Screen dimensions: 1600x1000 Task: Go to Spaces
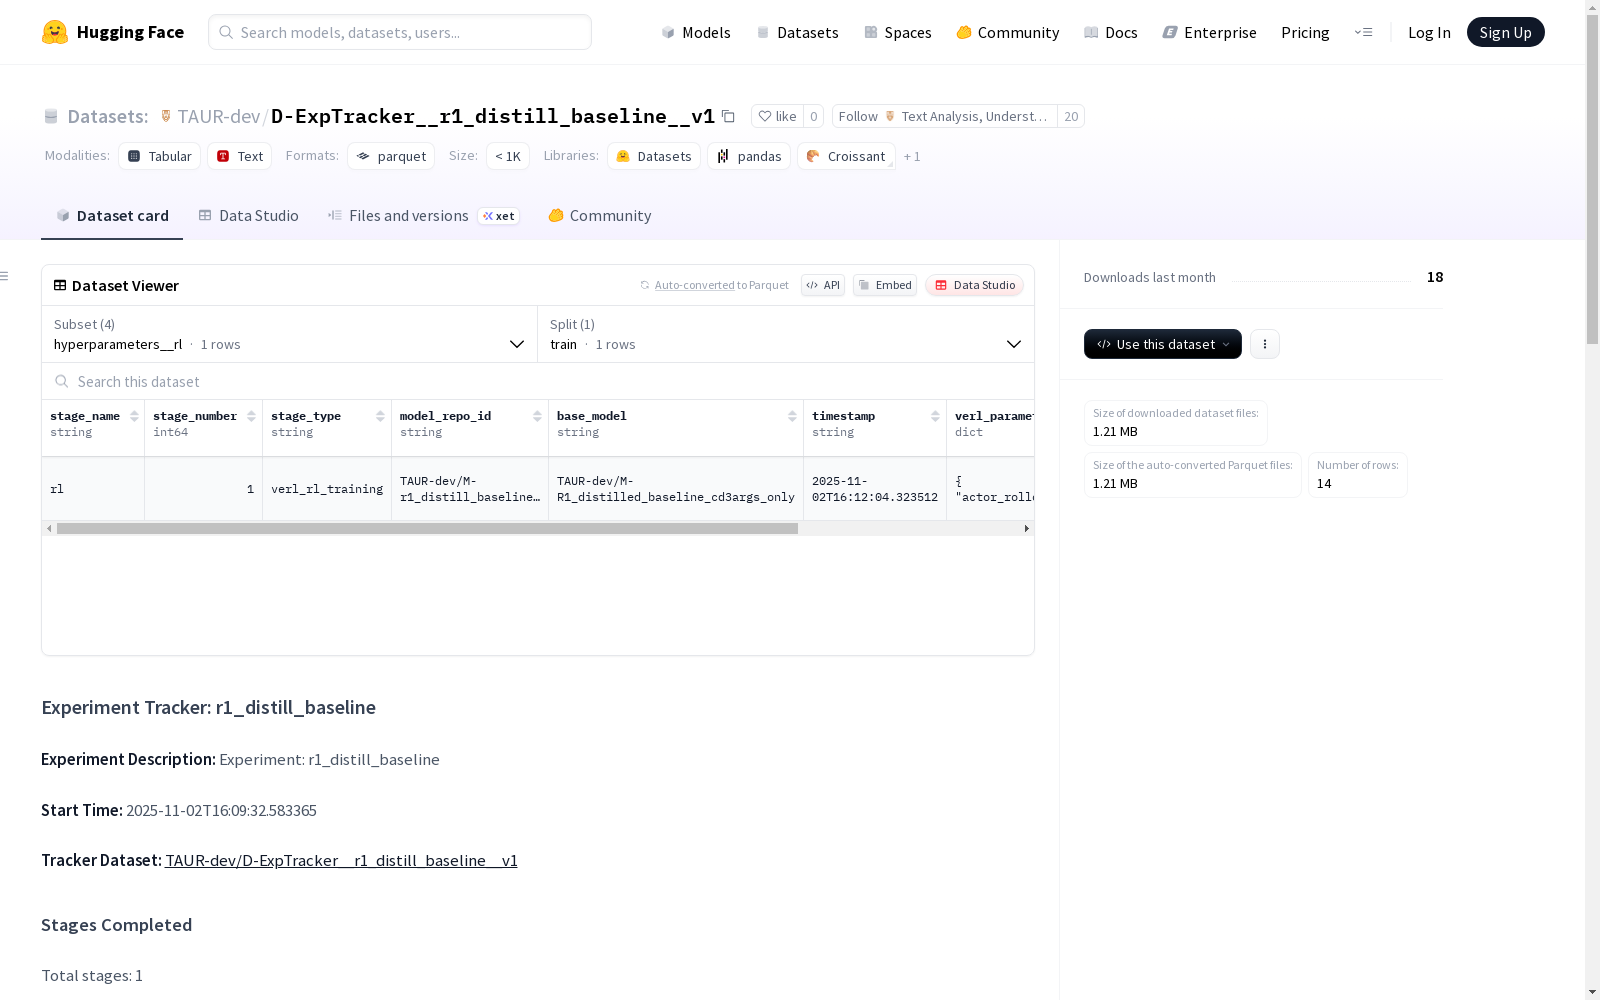897,32
